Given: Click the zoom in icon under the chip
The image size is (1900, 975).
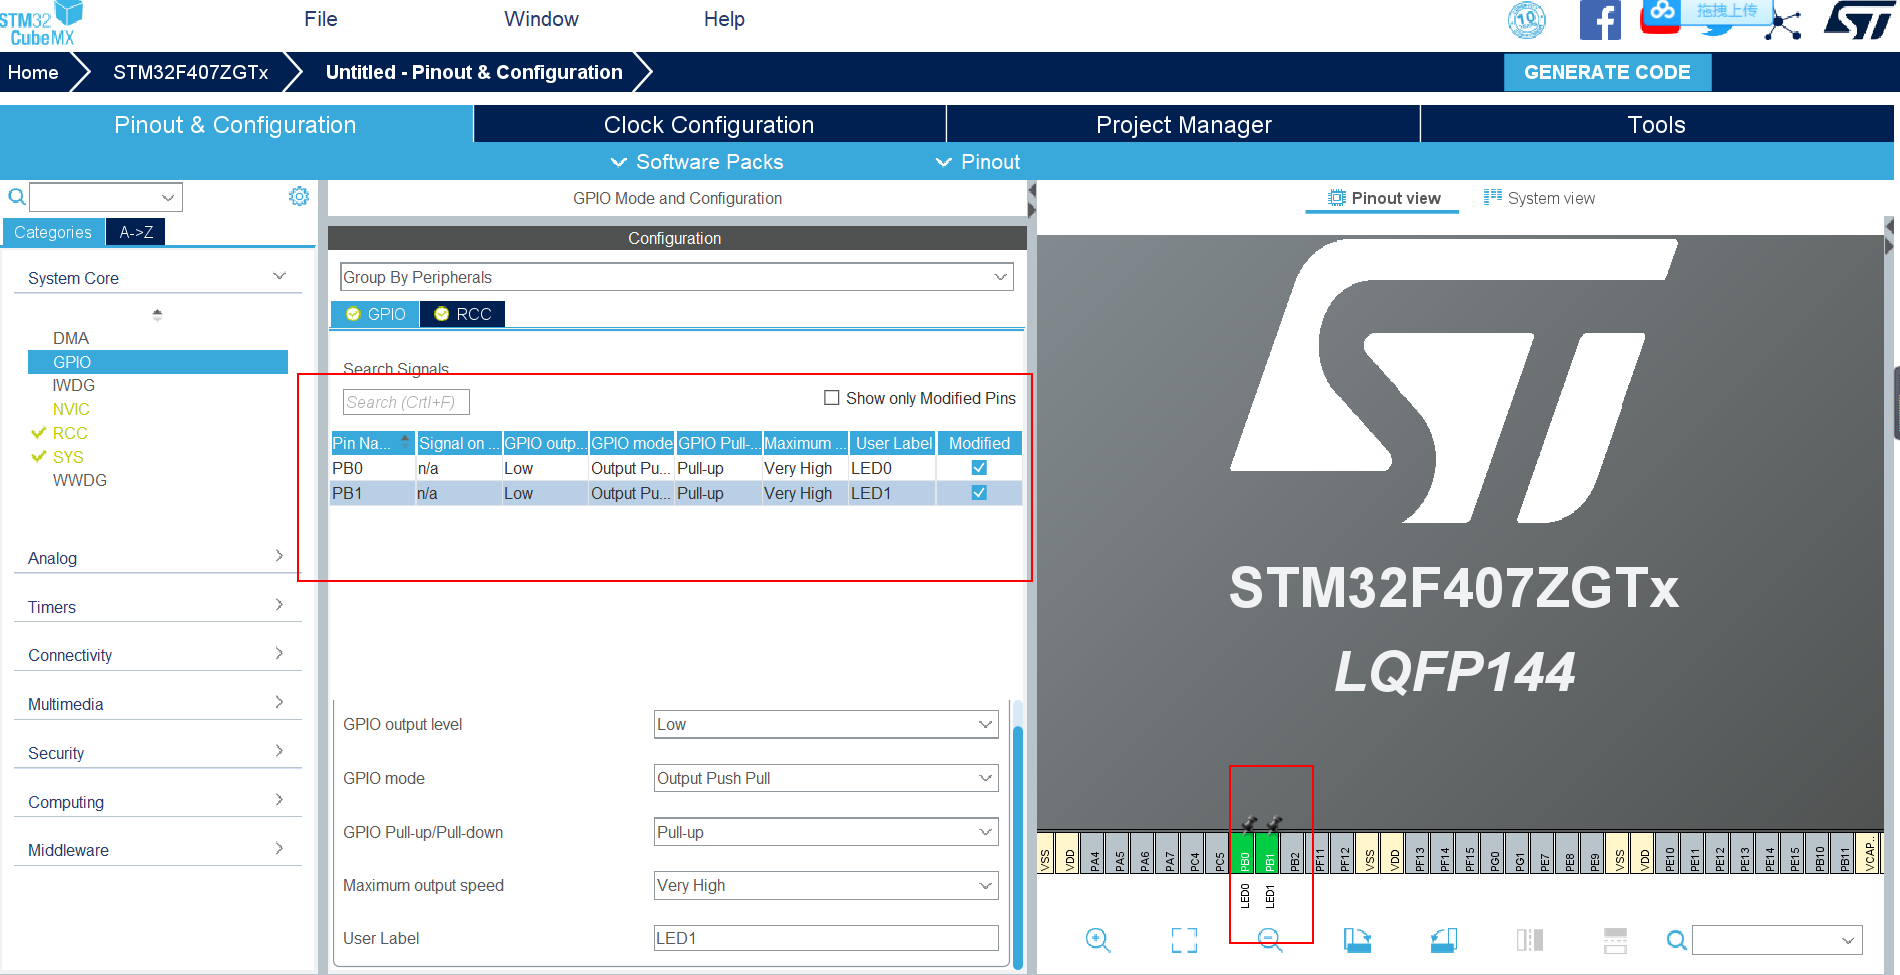Looking at the screenshot, I should click(x=1097, y=940).
